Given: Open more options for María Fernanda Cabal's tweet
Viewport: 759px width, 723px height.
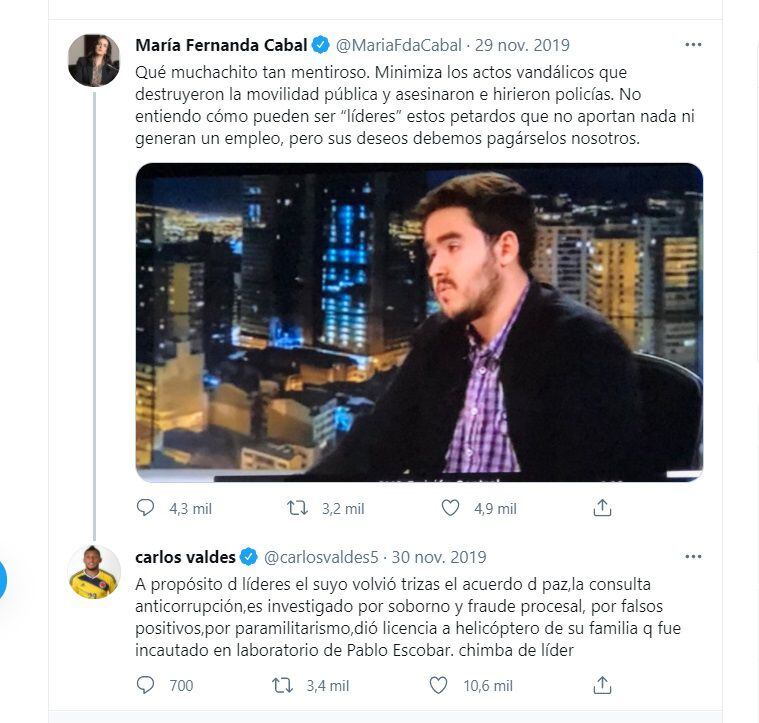Looking at the screenshot, I should click(x=693, y=45).
